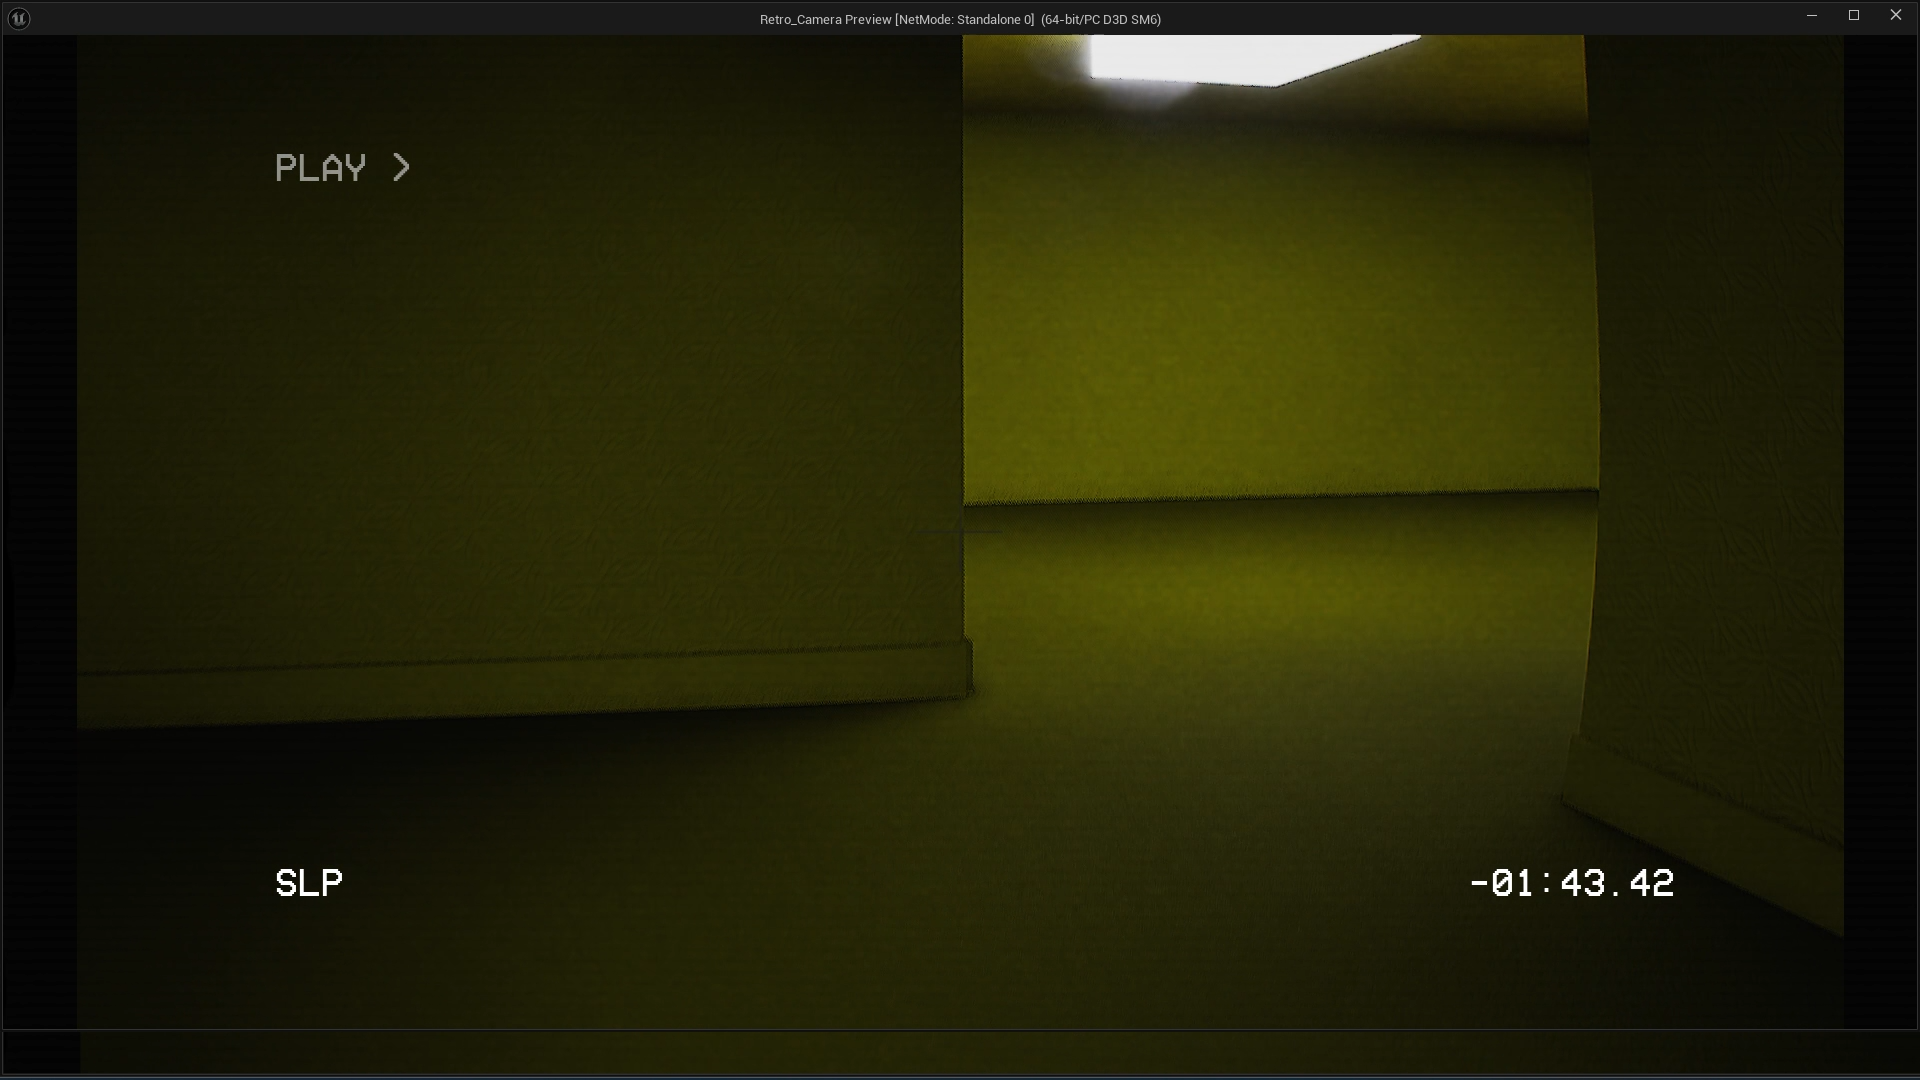Click the crosshair at screen center
This screenshot has height=1080, width=1920.
pyautogui.click(x=961, y=532)
